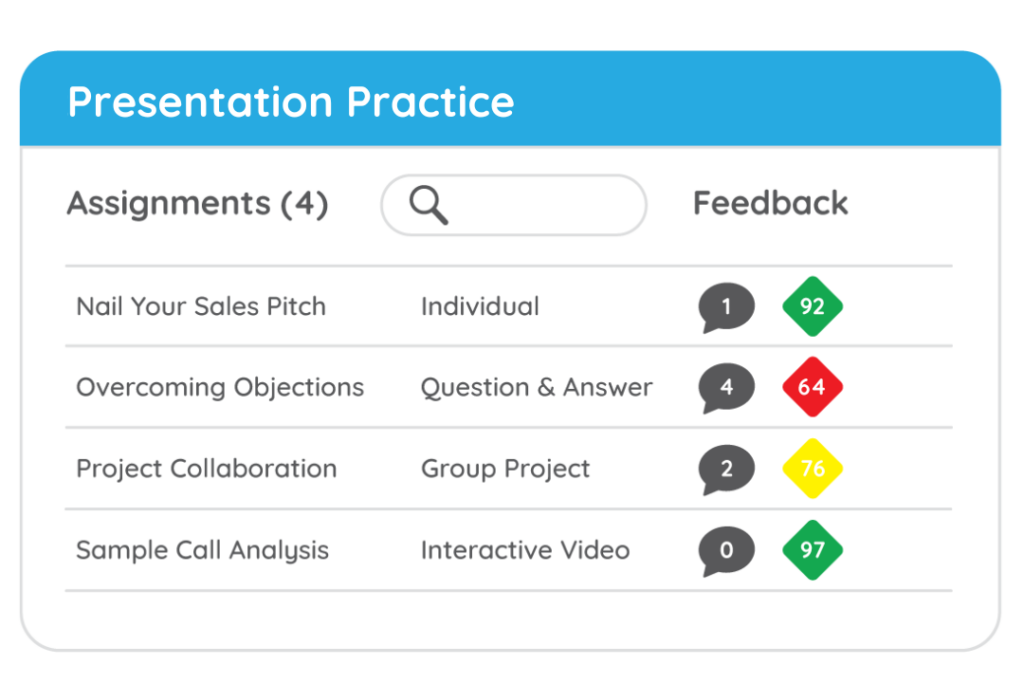Click the magnifying glass search icon

tap(428, 206)
